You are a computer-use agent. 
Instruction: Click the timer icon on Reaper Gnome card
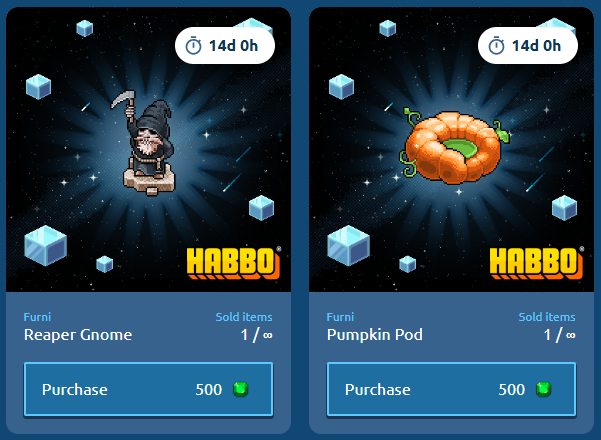pyautogui.click(x=193, y=46)
